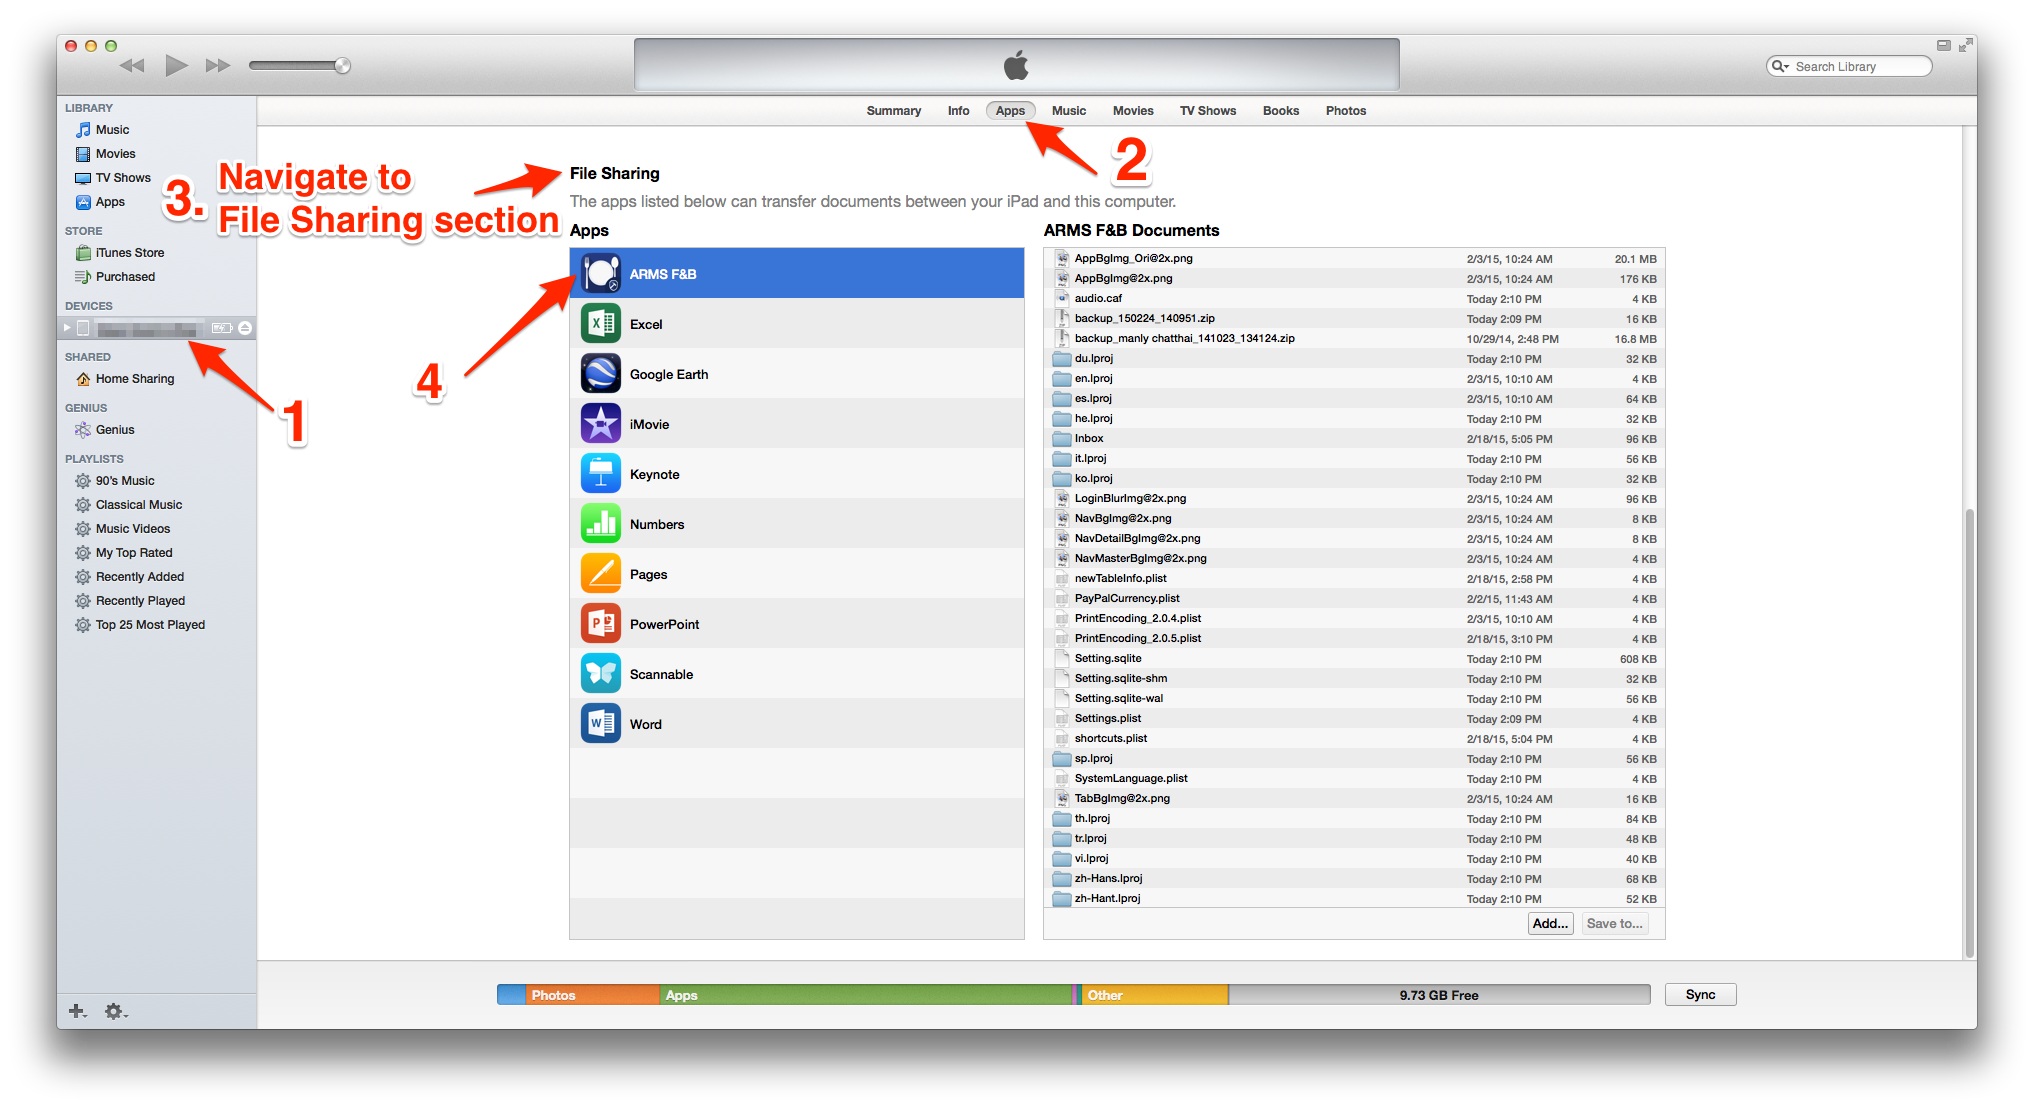Viewport: 2034px width, 1108px height.
Task: Click the rewind playback button
Action: tap(132, 66)
